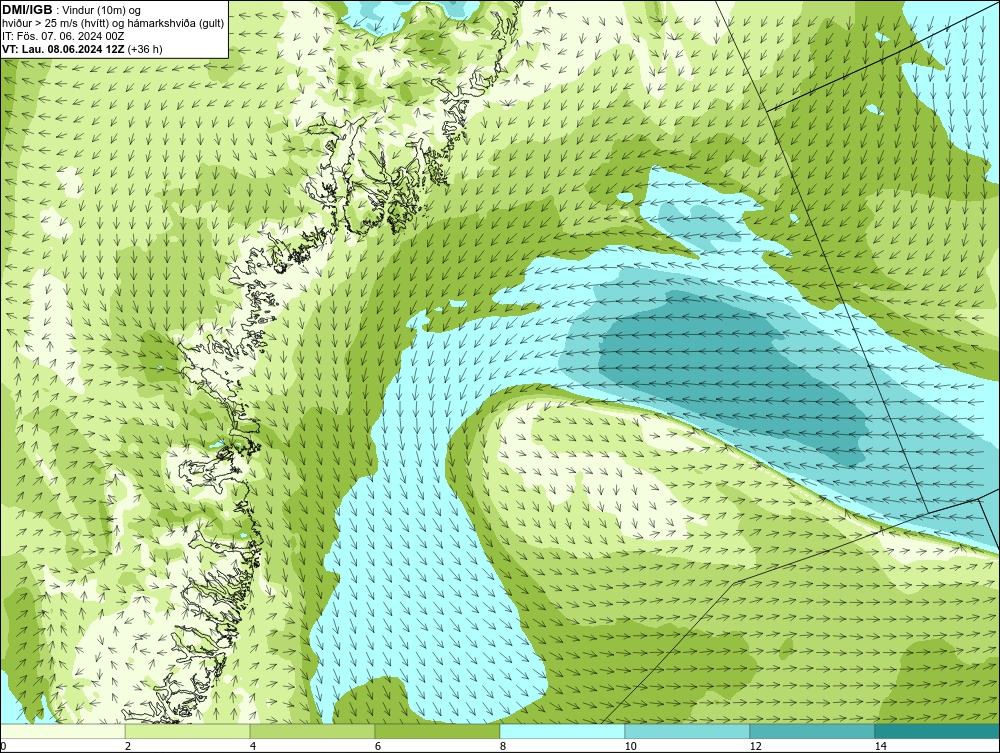This screenshot has width=1000, height=753.
Task: Click the scale label '2'
Action: 128,747
